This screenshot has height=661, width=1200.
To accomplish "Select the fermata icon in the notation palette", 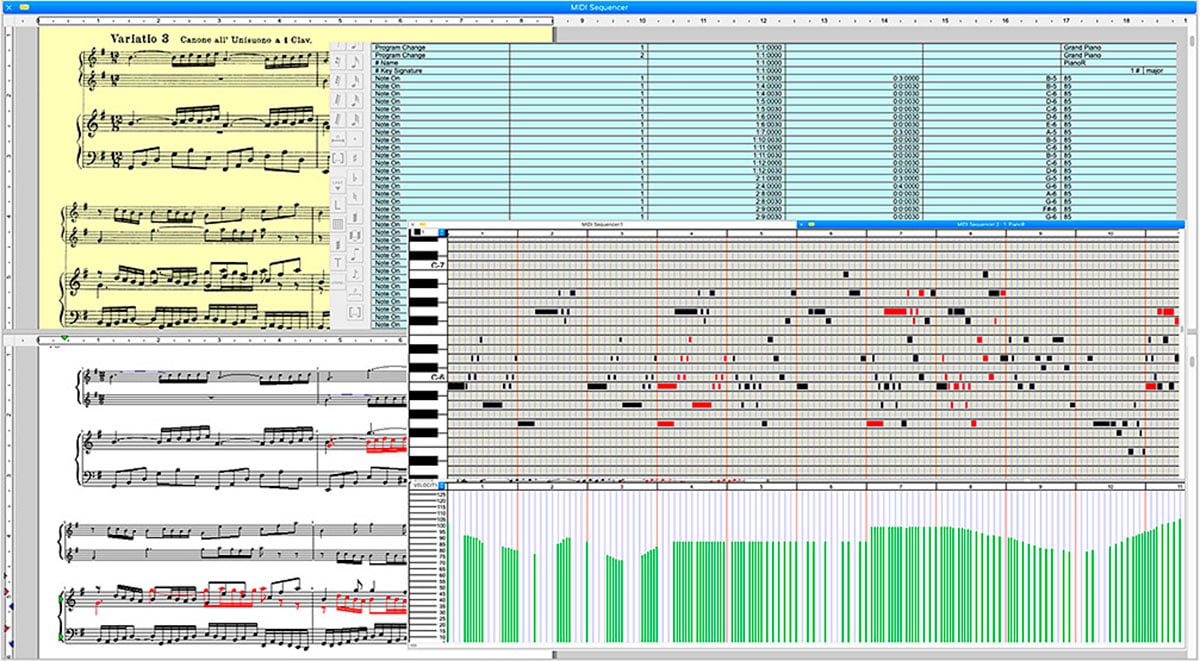I will (356, 292).
